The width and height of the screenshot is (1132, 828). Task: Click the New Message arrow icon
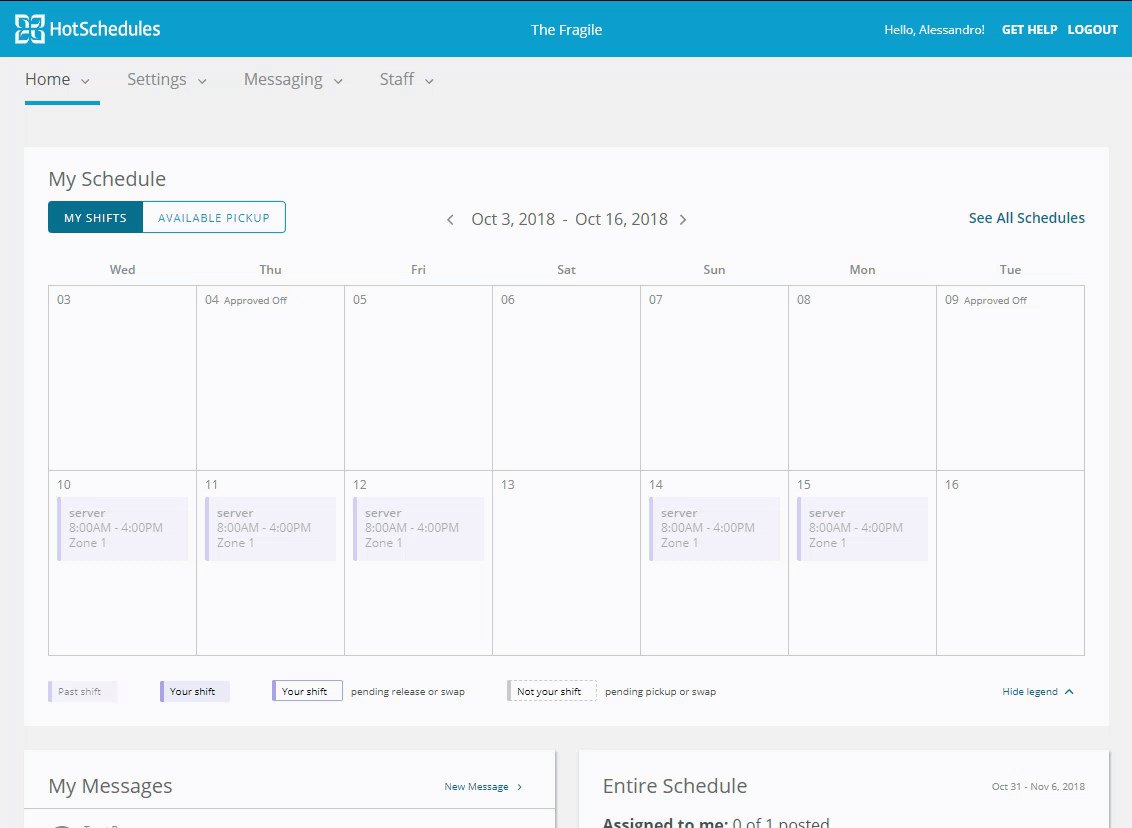coord(519,787)
